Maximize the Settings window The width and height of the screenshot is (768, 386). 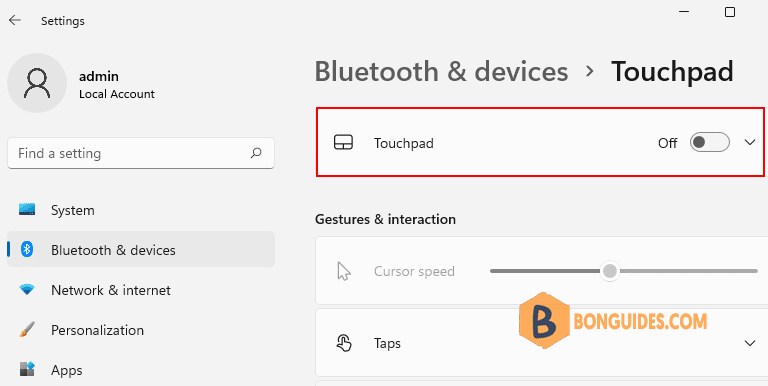[x=730, y=12]
